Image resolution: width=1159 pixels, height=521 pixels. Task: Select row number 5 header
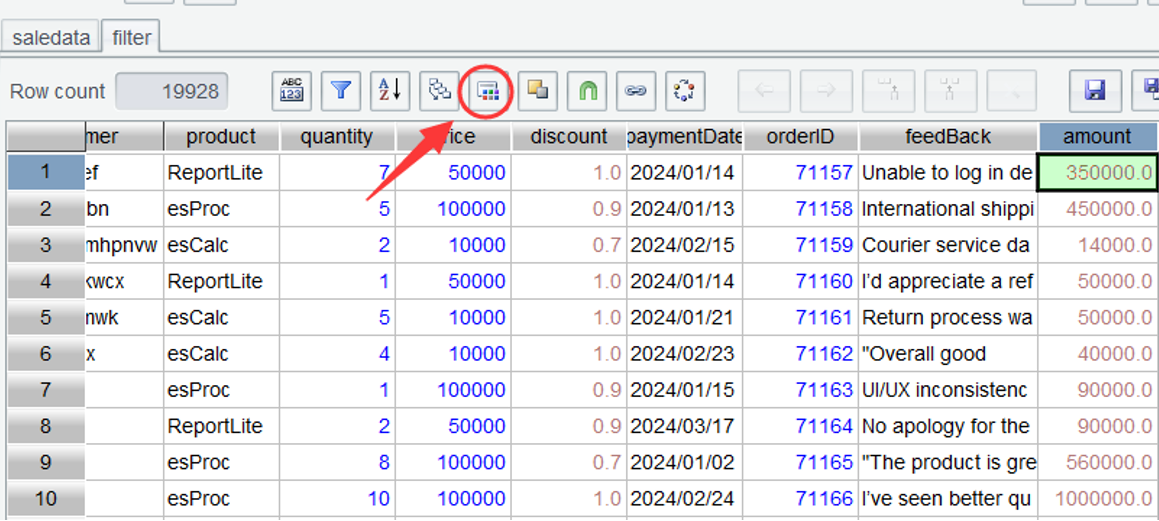click(46, 318)
